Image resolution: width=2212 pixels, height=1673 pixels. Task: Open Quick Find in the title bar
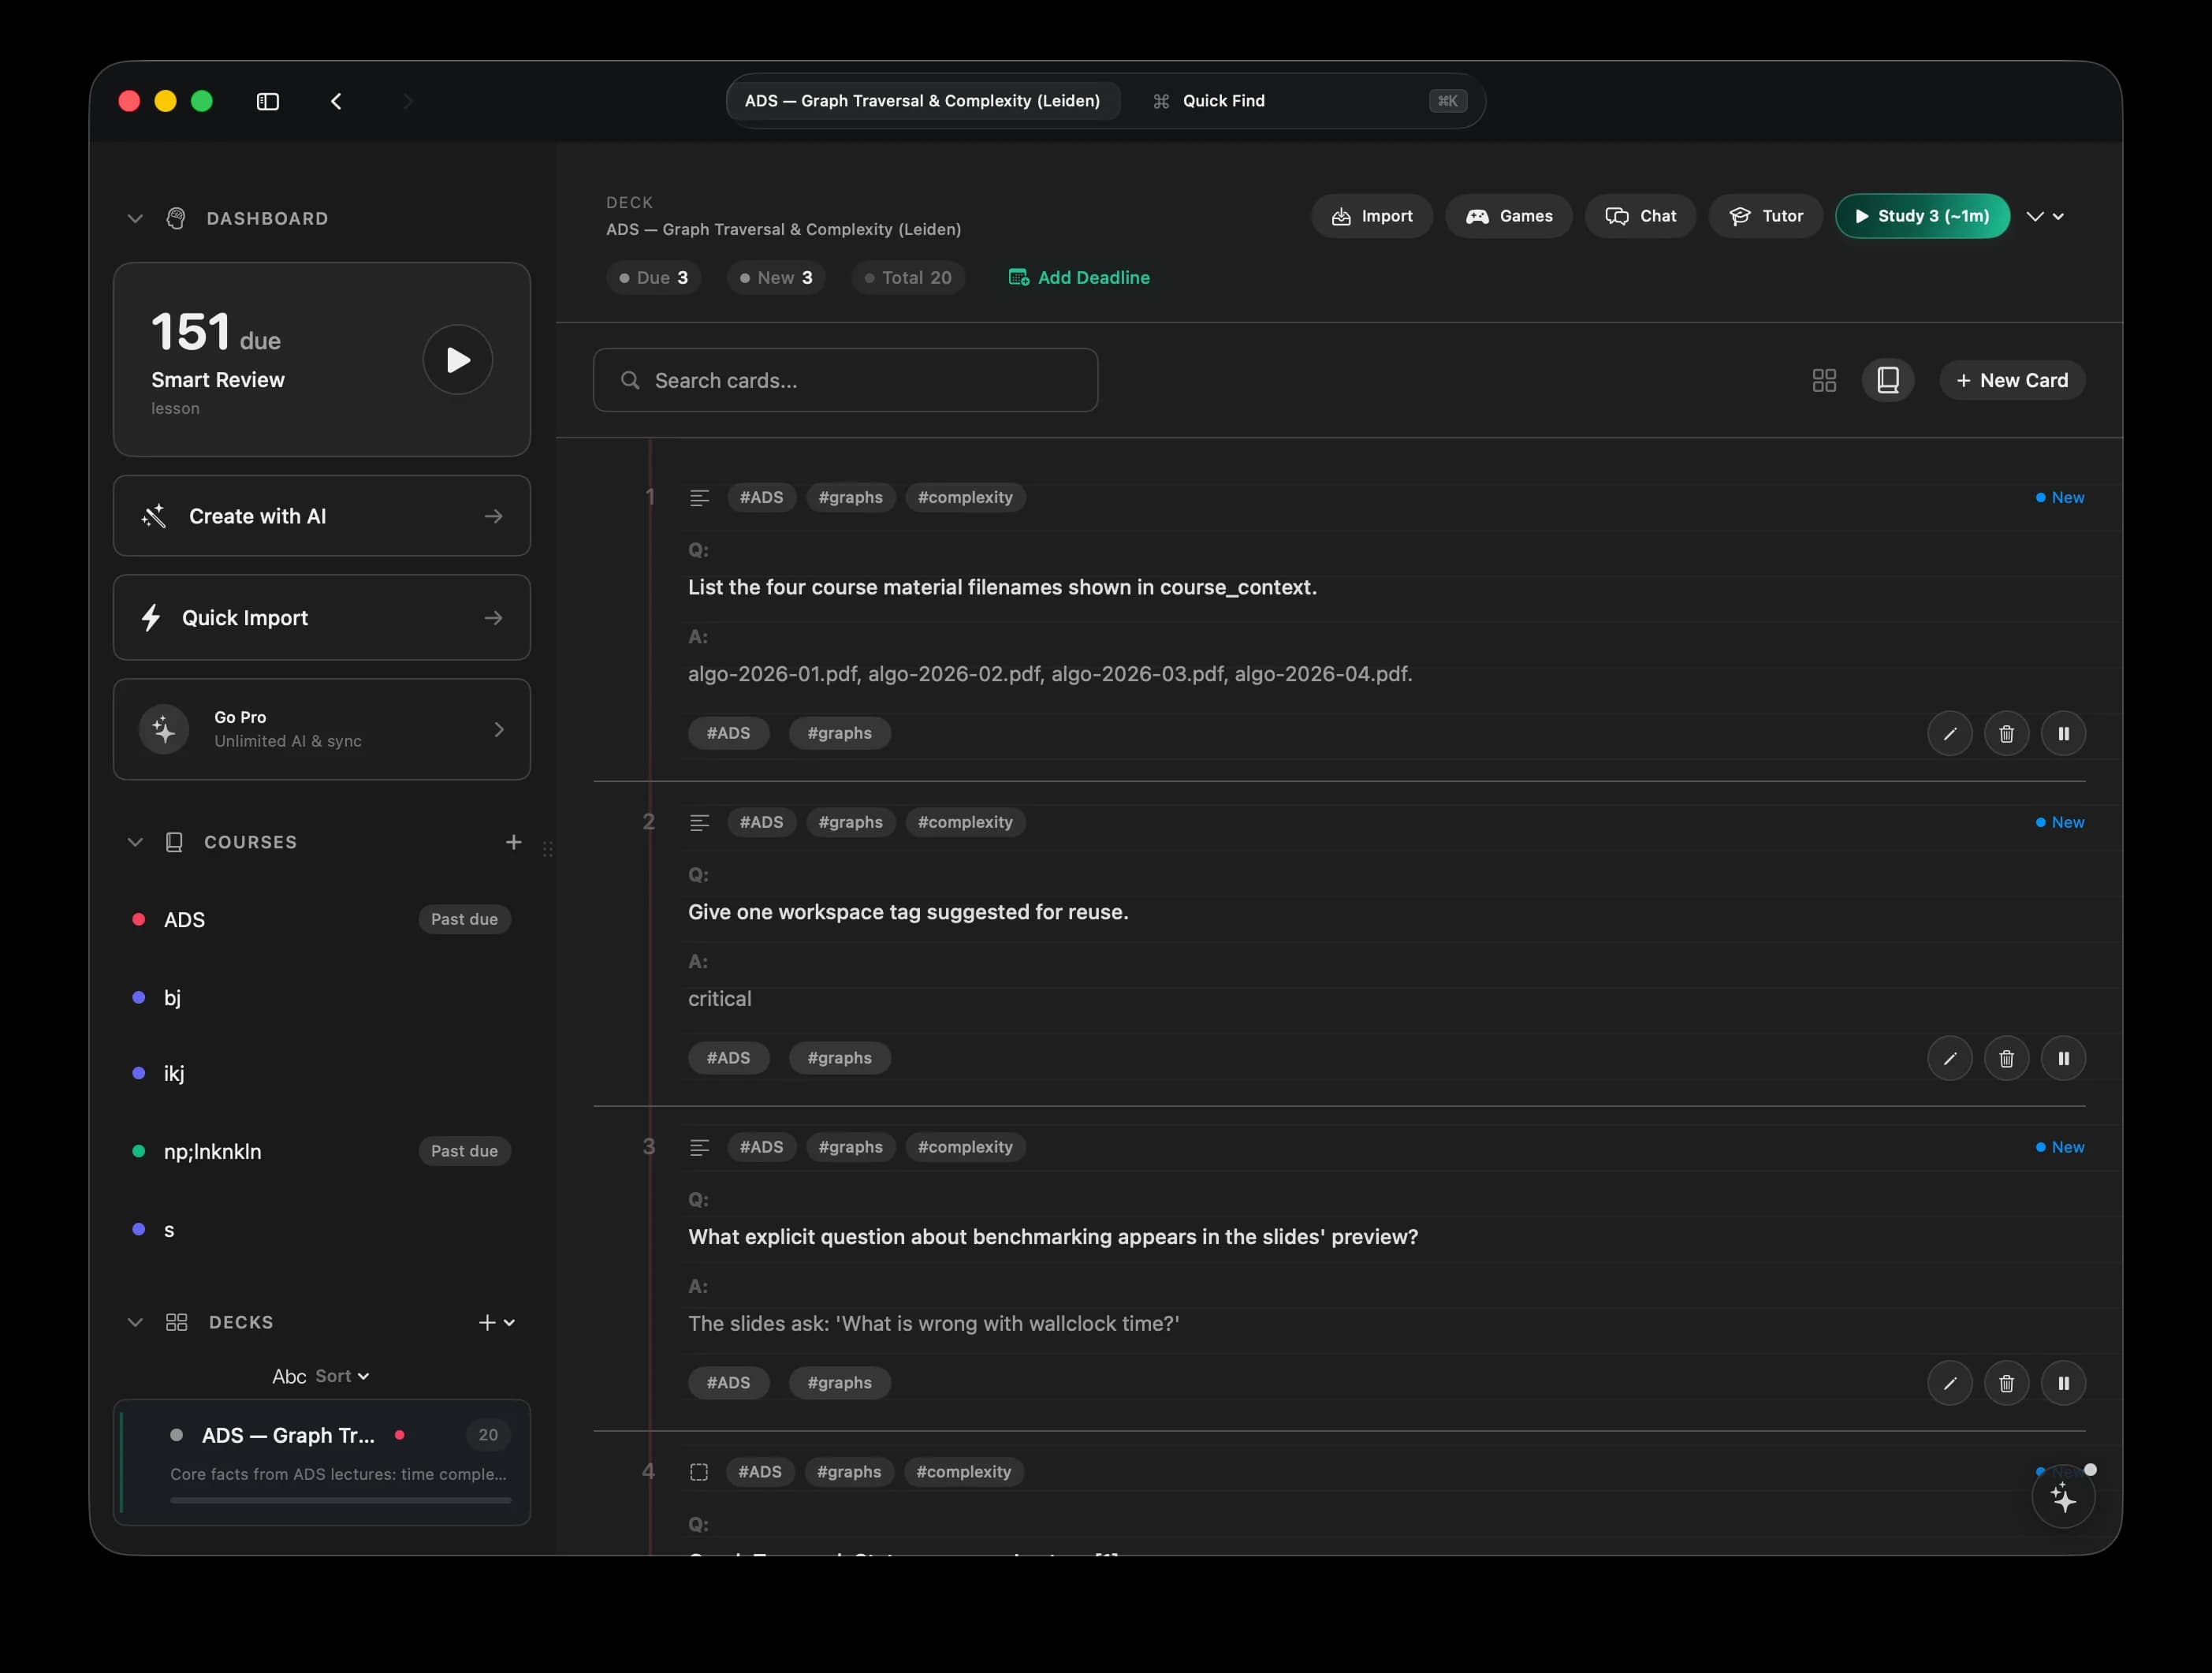click(x=1222, y=100)
